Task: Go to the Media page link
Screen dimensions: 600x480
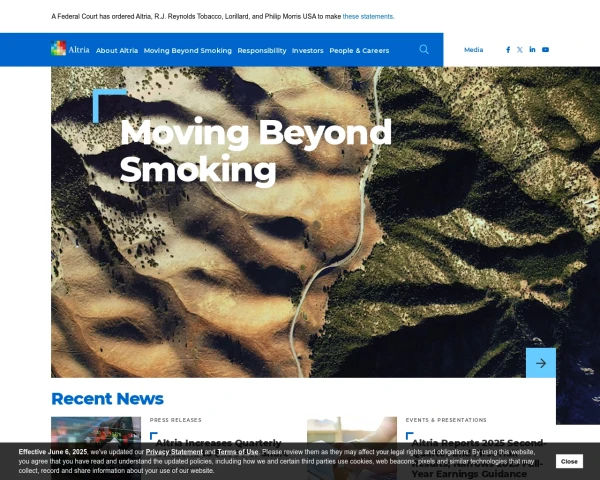Action: tap(473, 49)
